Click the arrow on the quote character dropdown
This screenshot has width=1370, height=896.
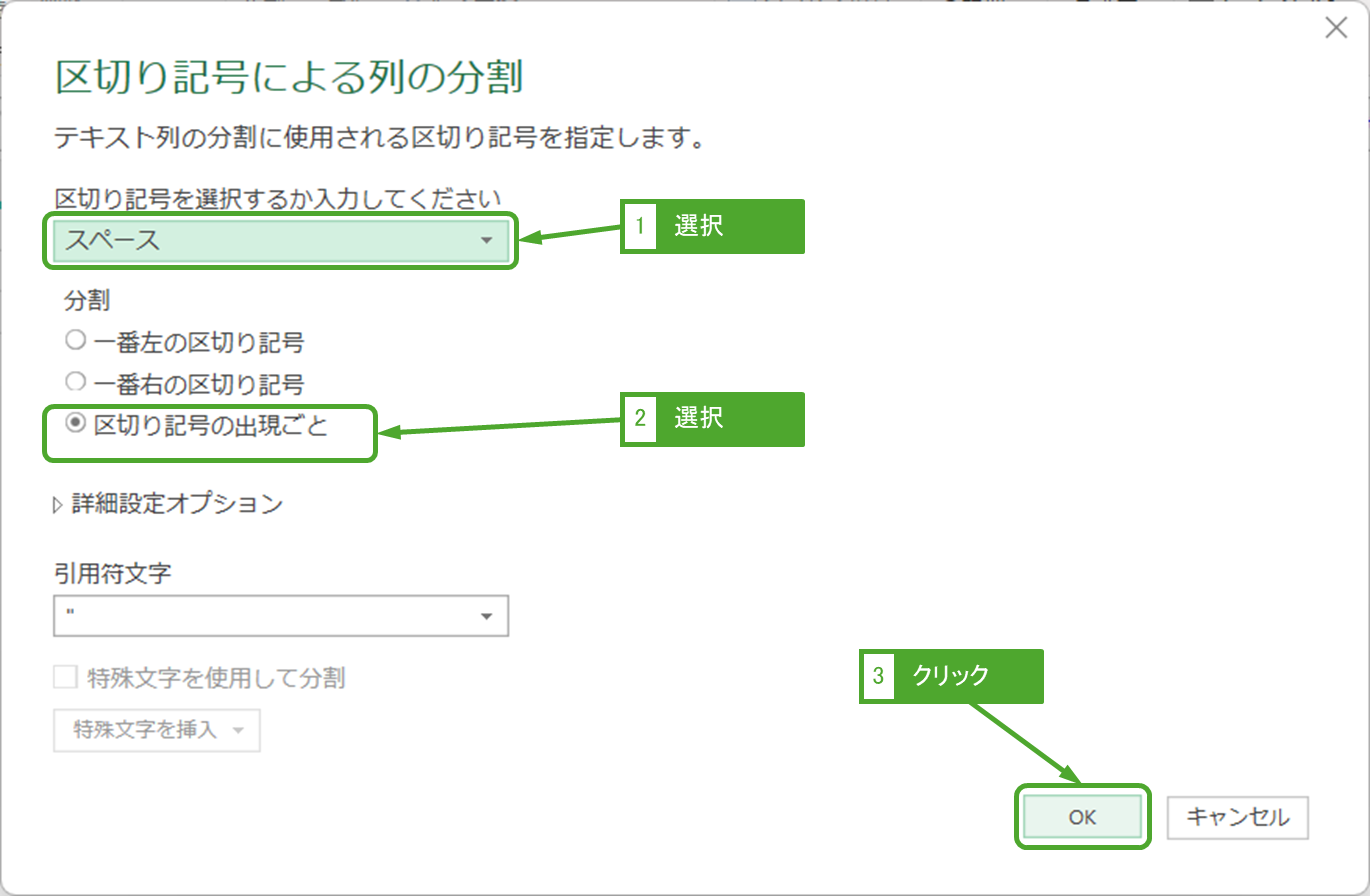(487, 616)
